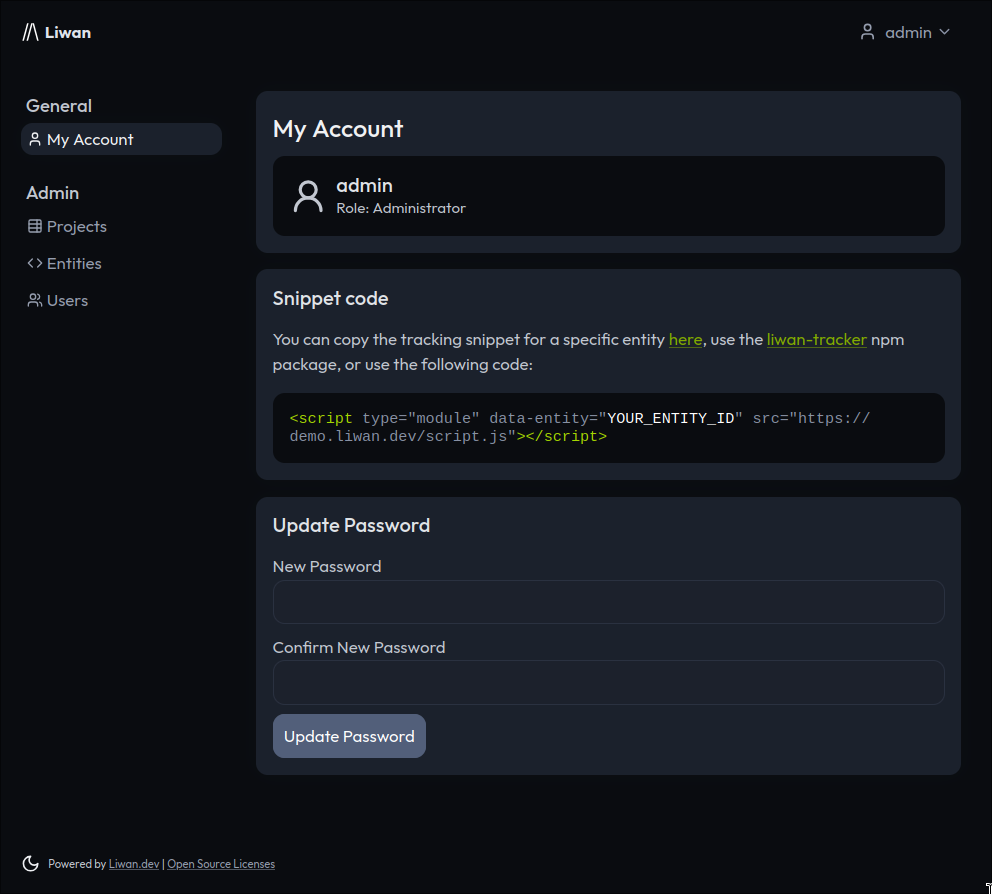Click the 'Role: Administrator' text
Viewport: 992px width, 894px height.
coord(400,208)
